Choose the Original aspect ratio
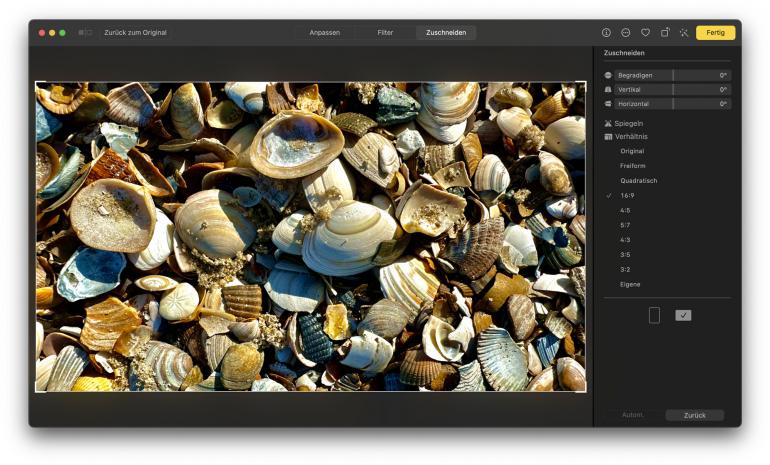Image resolution: width=770 pixels, height=465 pixels. coord(632,151)
